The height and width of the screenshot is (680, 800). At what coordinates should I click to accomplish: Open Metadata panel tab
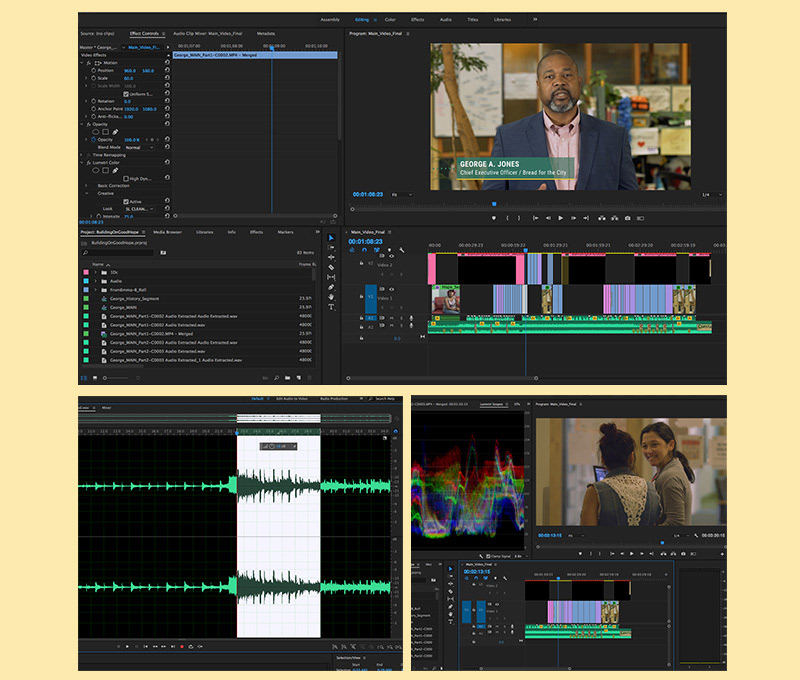point(266,34)
